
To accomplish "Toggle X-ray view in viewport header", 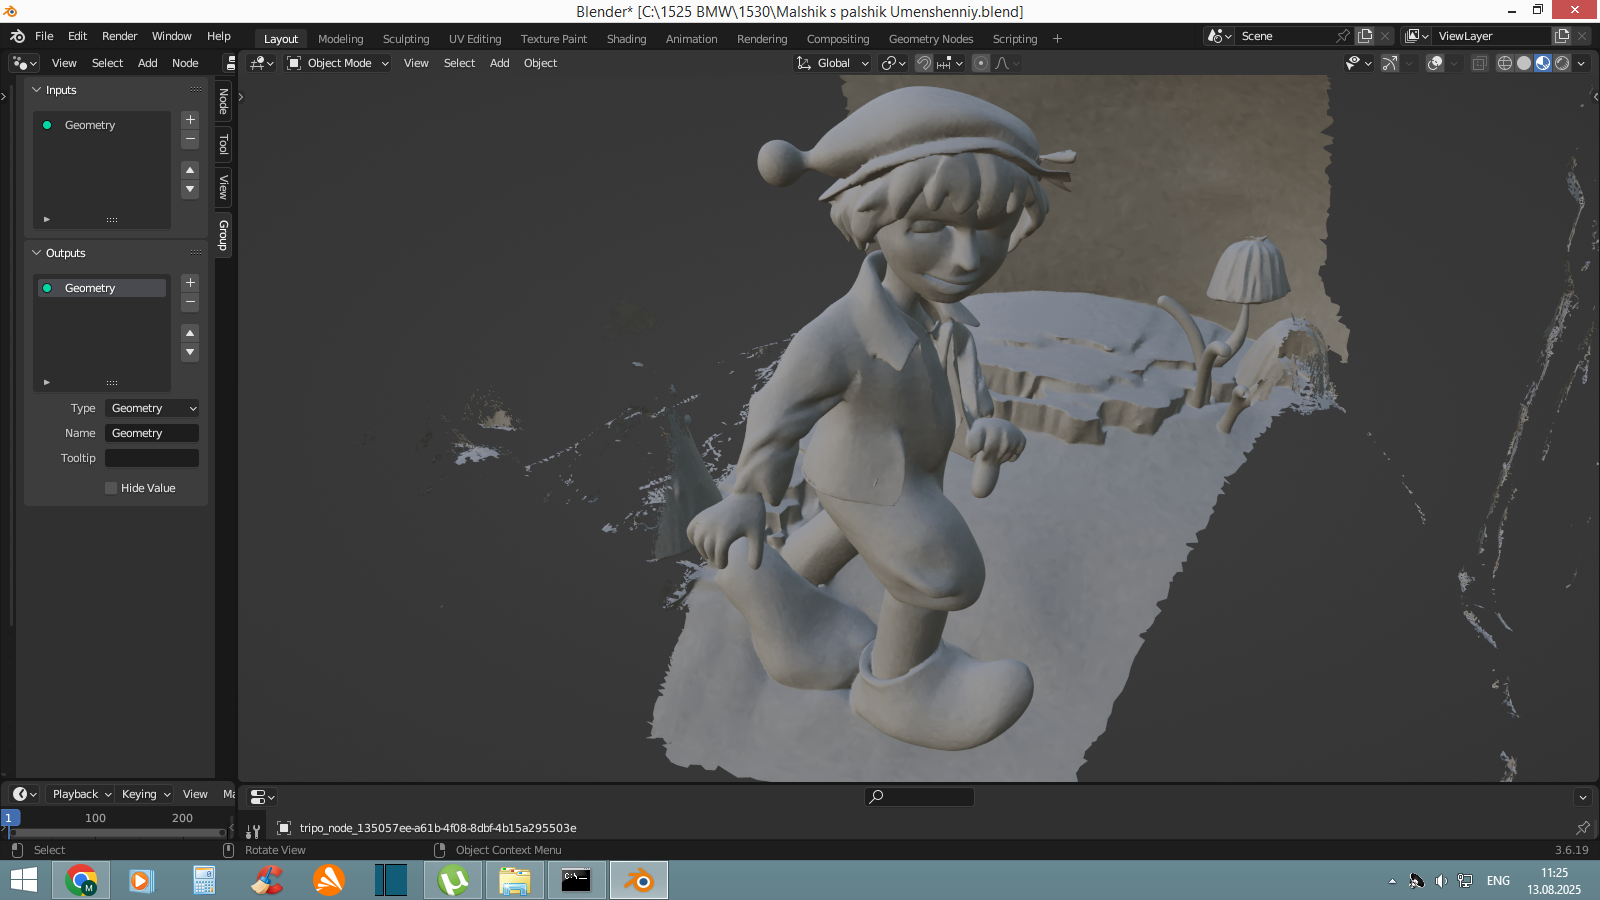I will (x=1479, y=63).
